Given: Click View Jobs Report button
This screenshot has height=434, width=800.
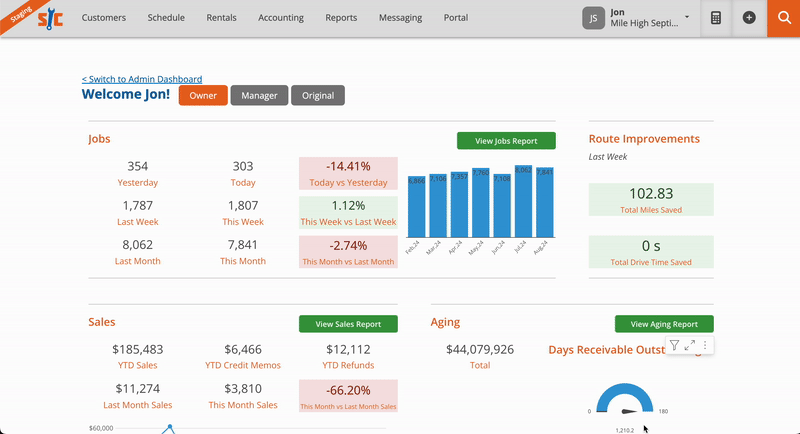Looking at the screenshot, I should (506, 141).
